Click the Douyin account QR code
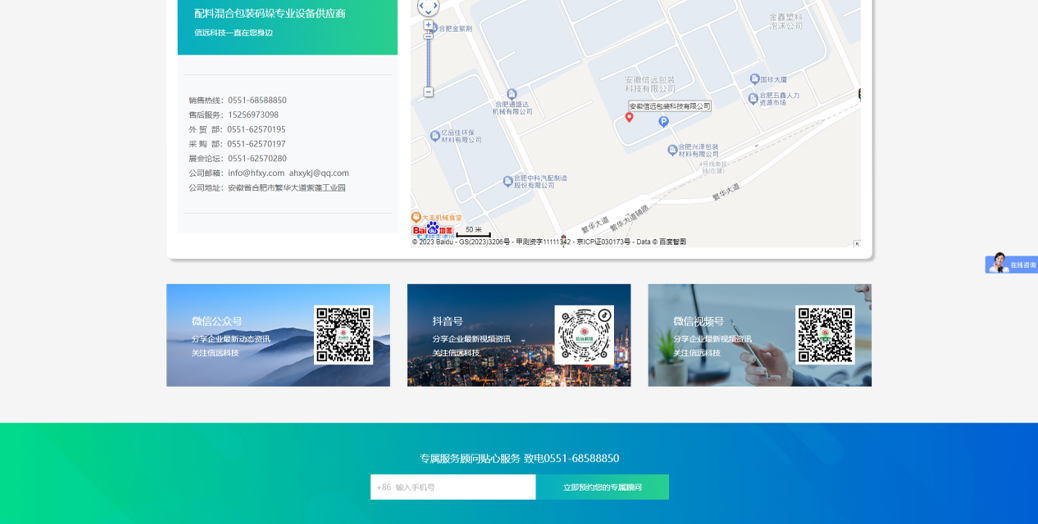Viewport: 1038px width, 524px height. point(584,335)
